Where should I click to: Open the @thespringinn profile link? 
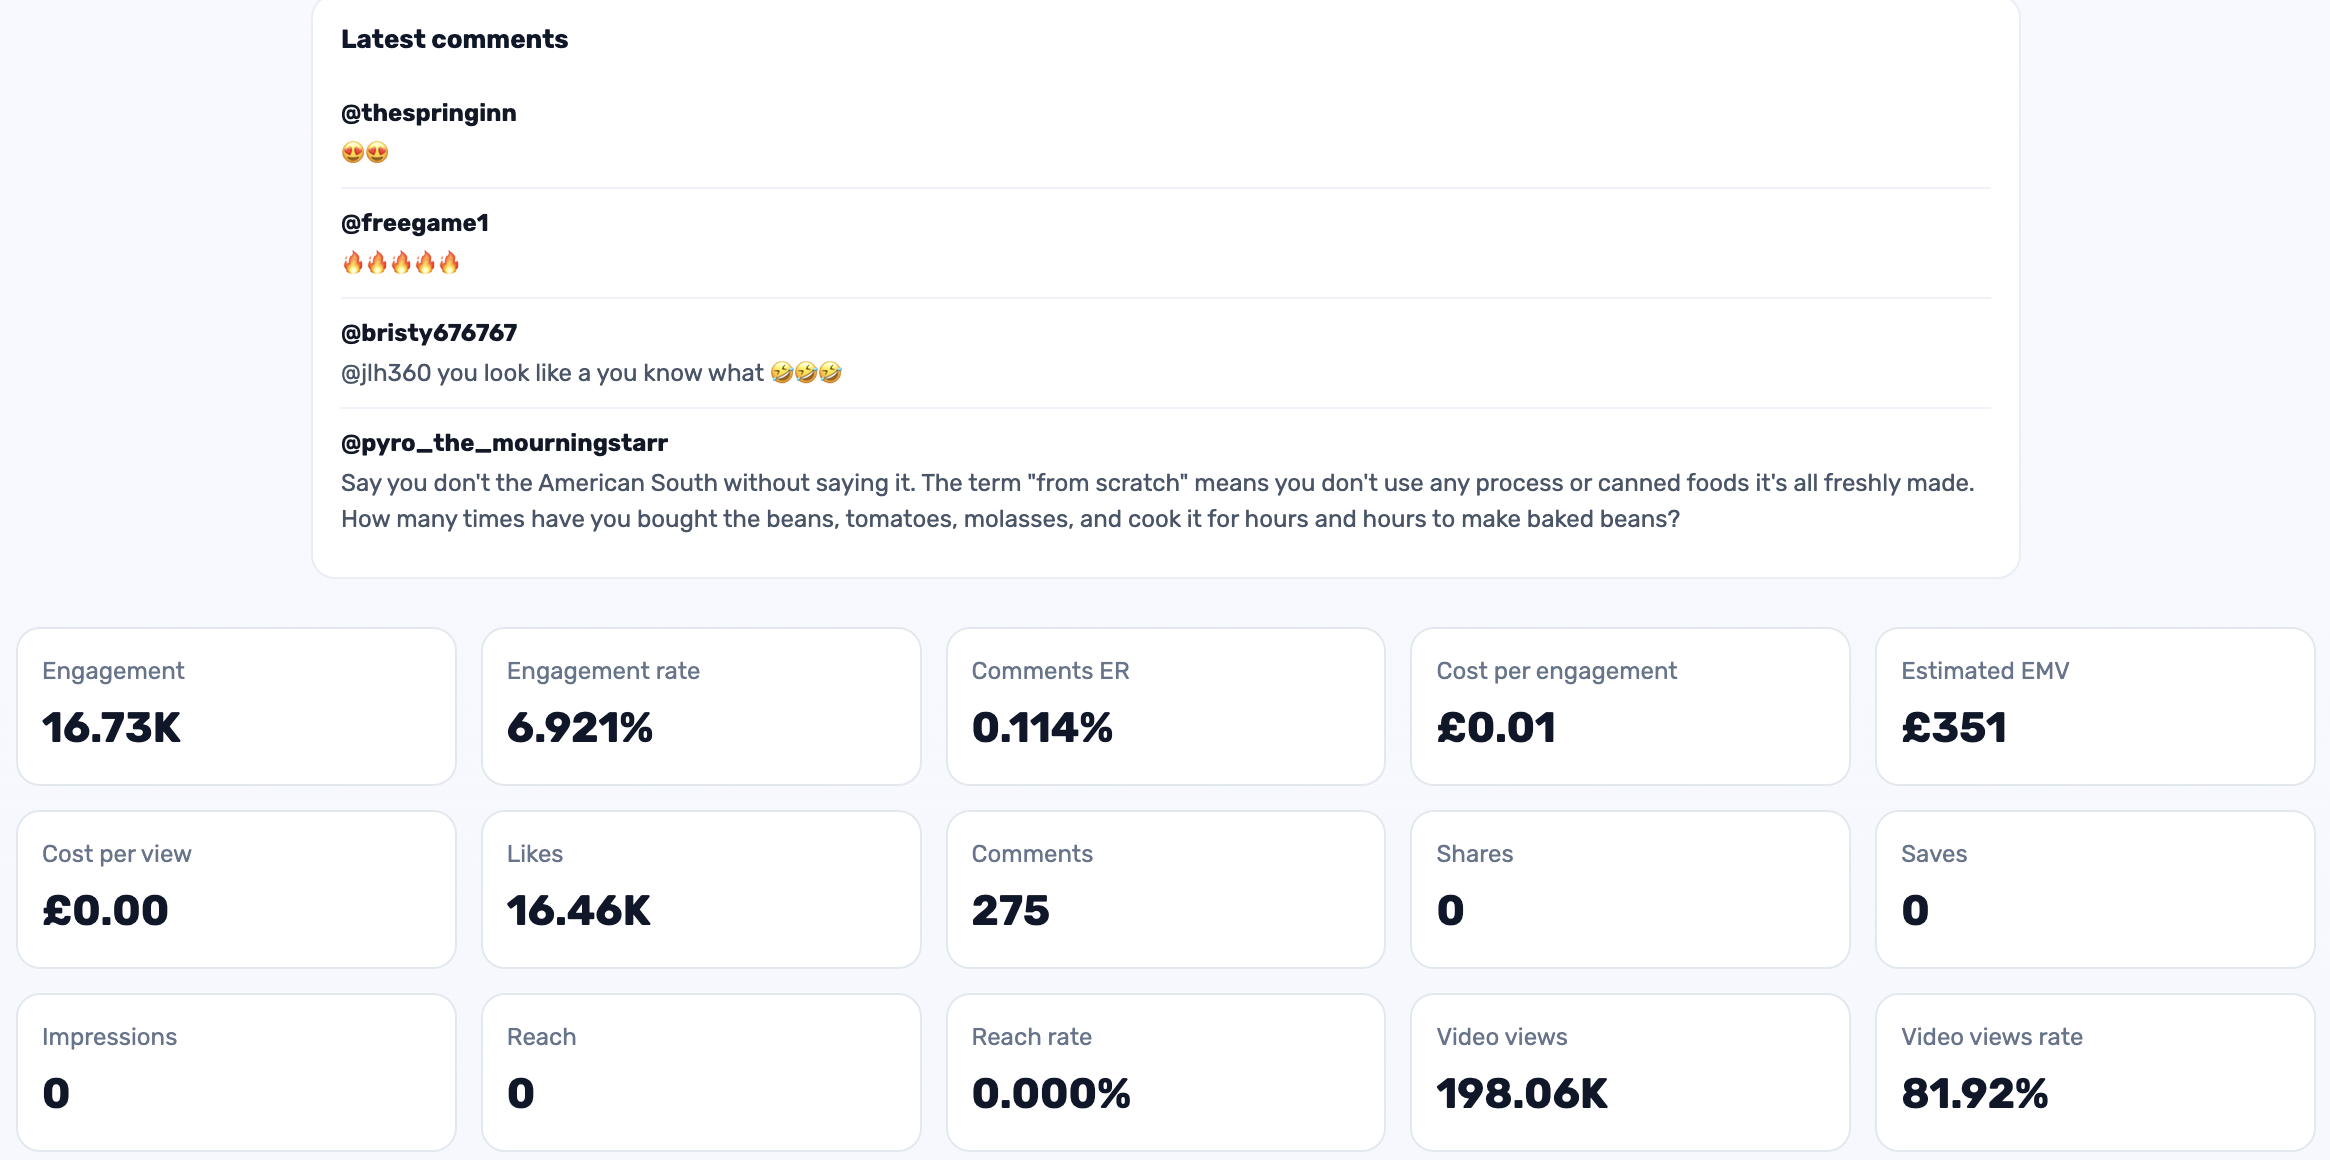pyautogui.click(x=428, y=112)
